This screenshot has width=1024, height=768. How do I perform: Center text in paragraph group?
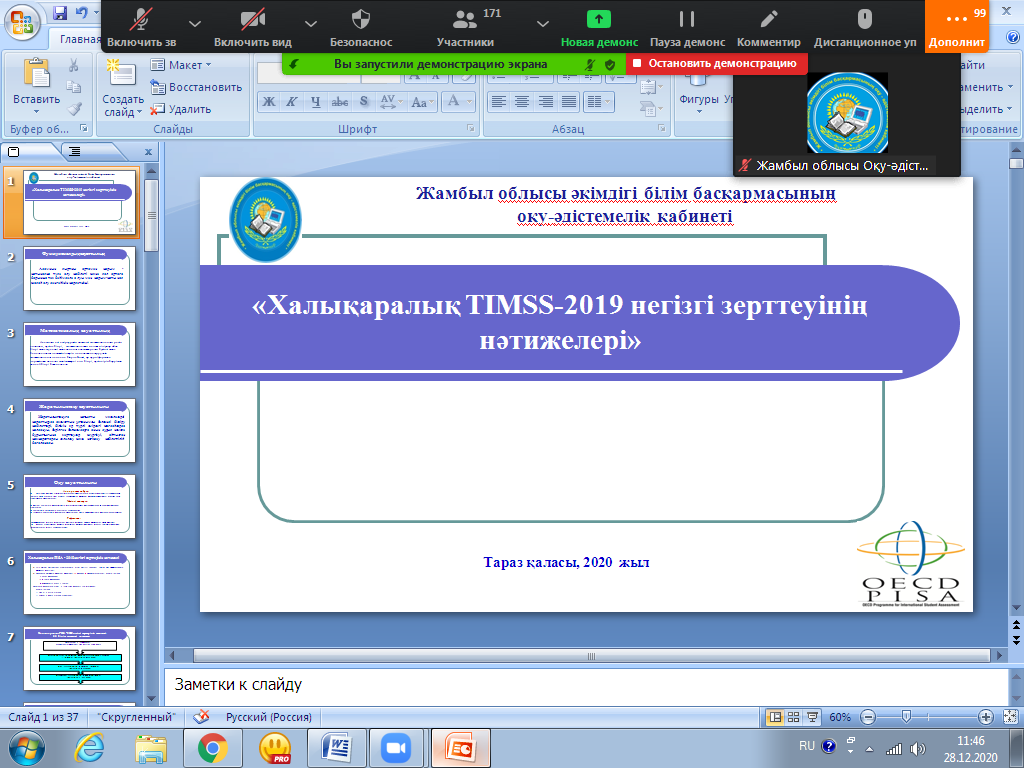(522, 102)
